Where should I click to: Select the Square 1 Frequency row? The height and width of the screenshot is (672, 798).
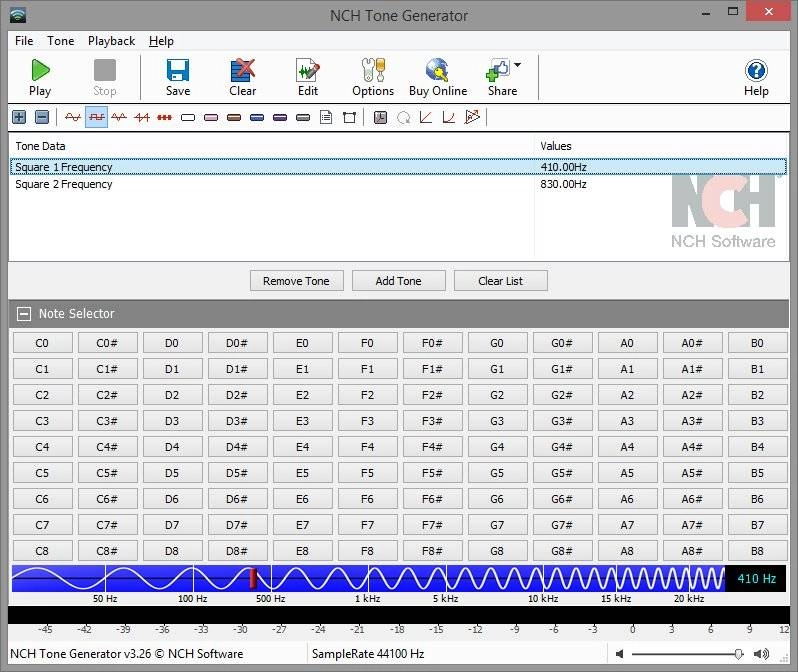pos(398,167)
